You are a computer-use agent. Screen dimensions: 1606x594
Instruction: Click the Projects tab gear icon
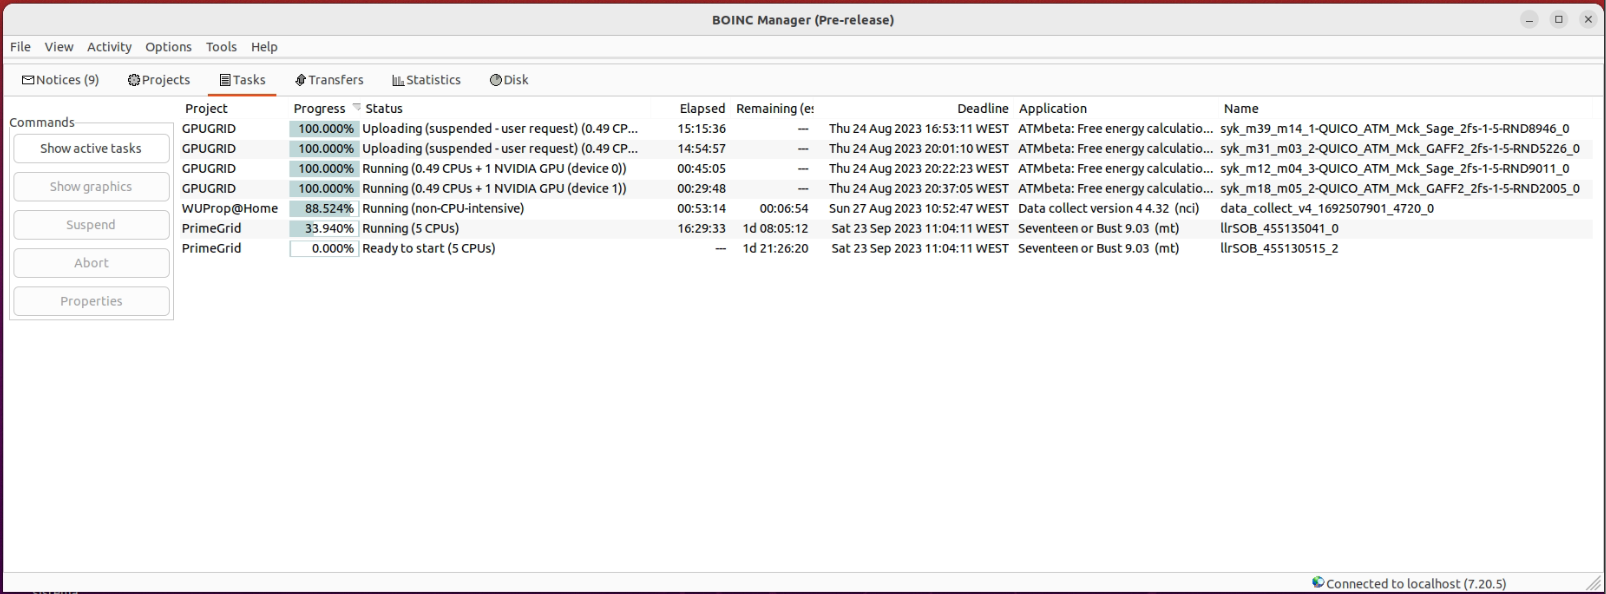134,80
